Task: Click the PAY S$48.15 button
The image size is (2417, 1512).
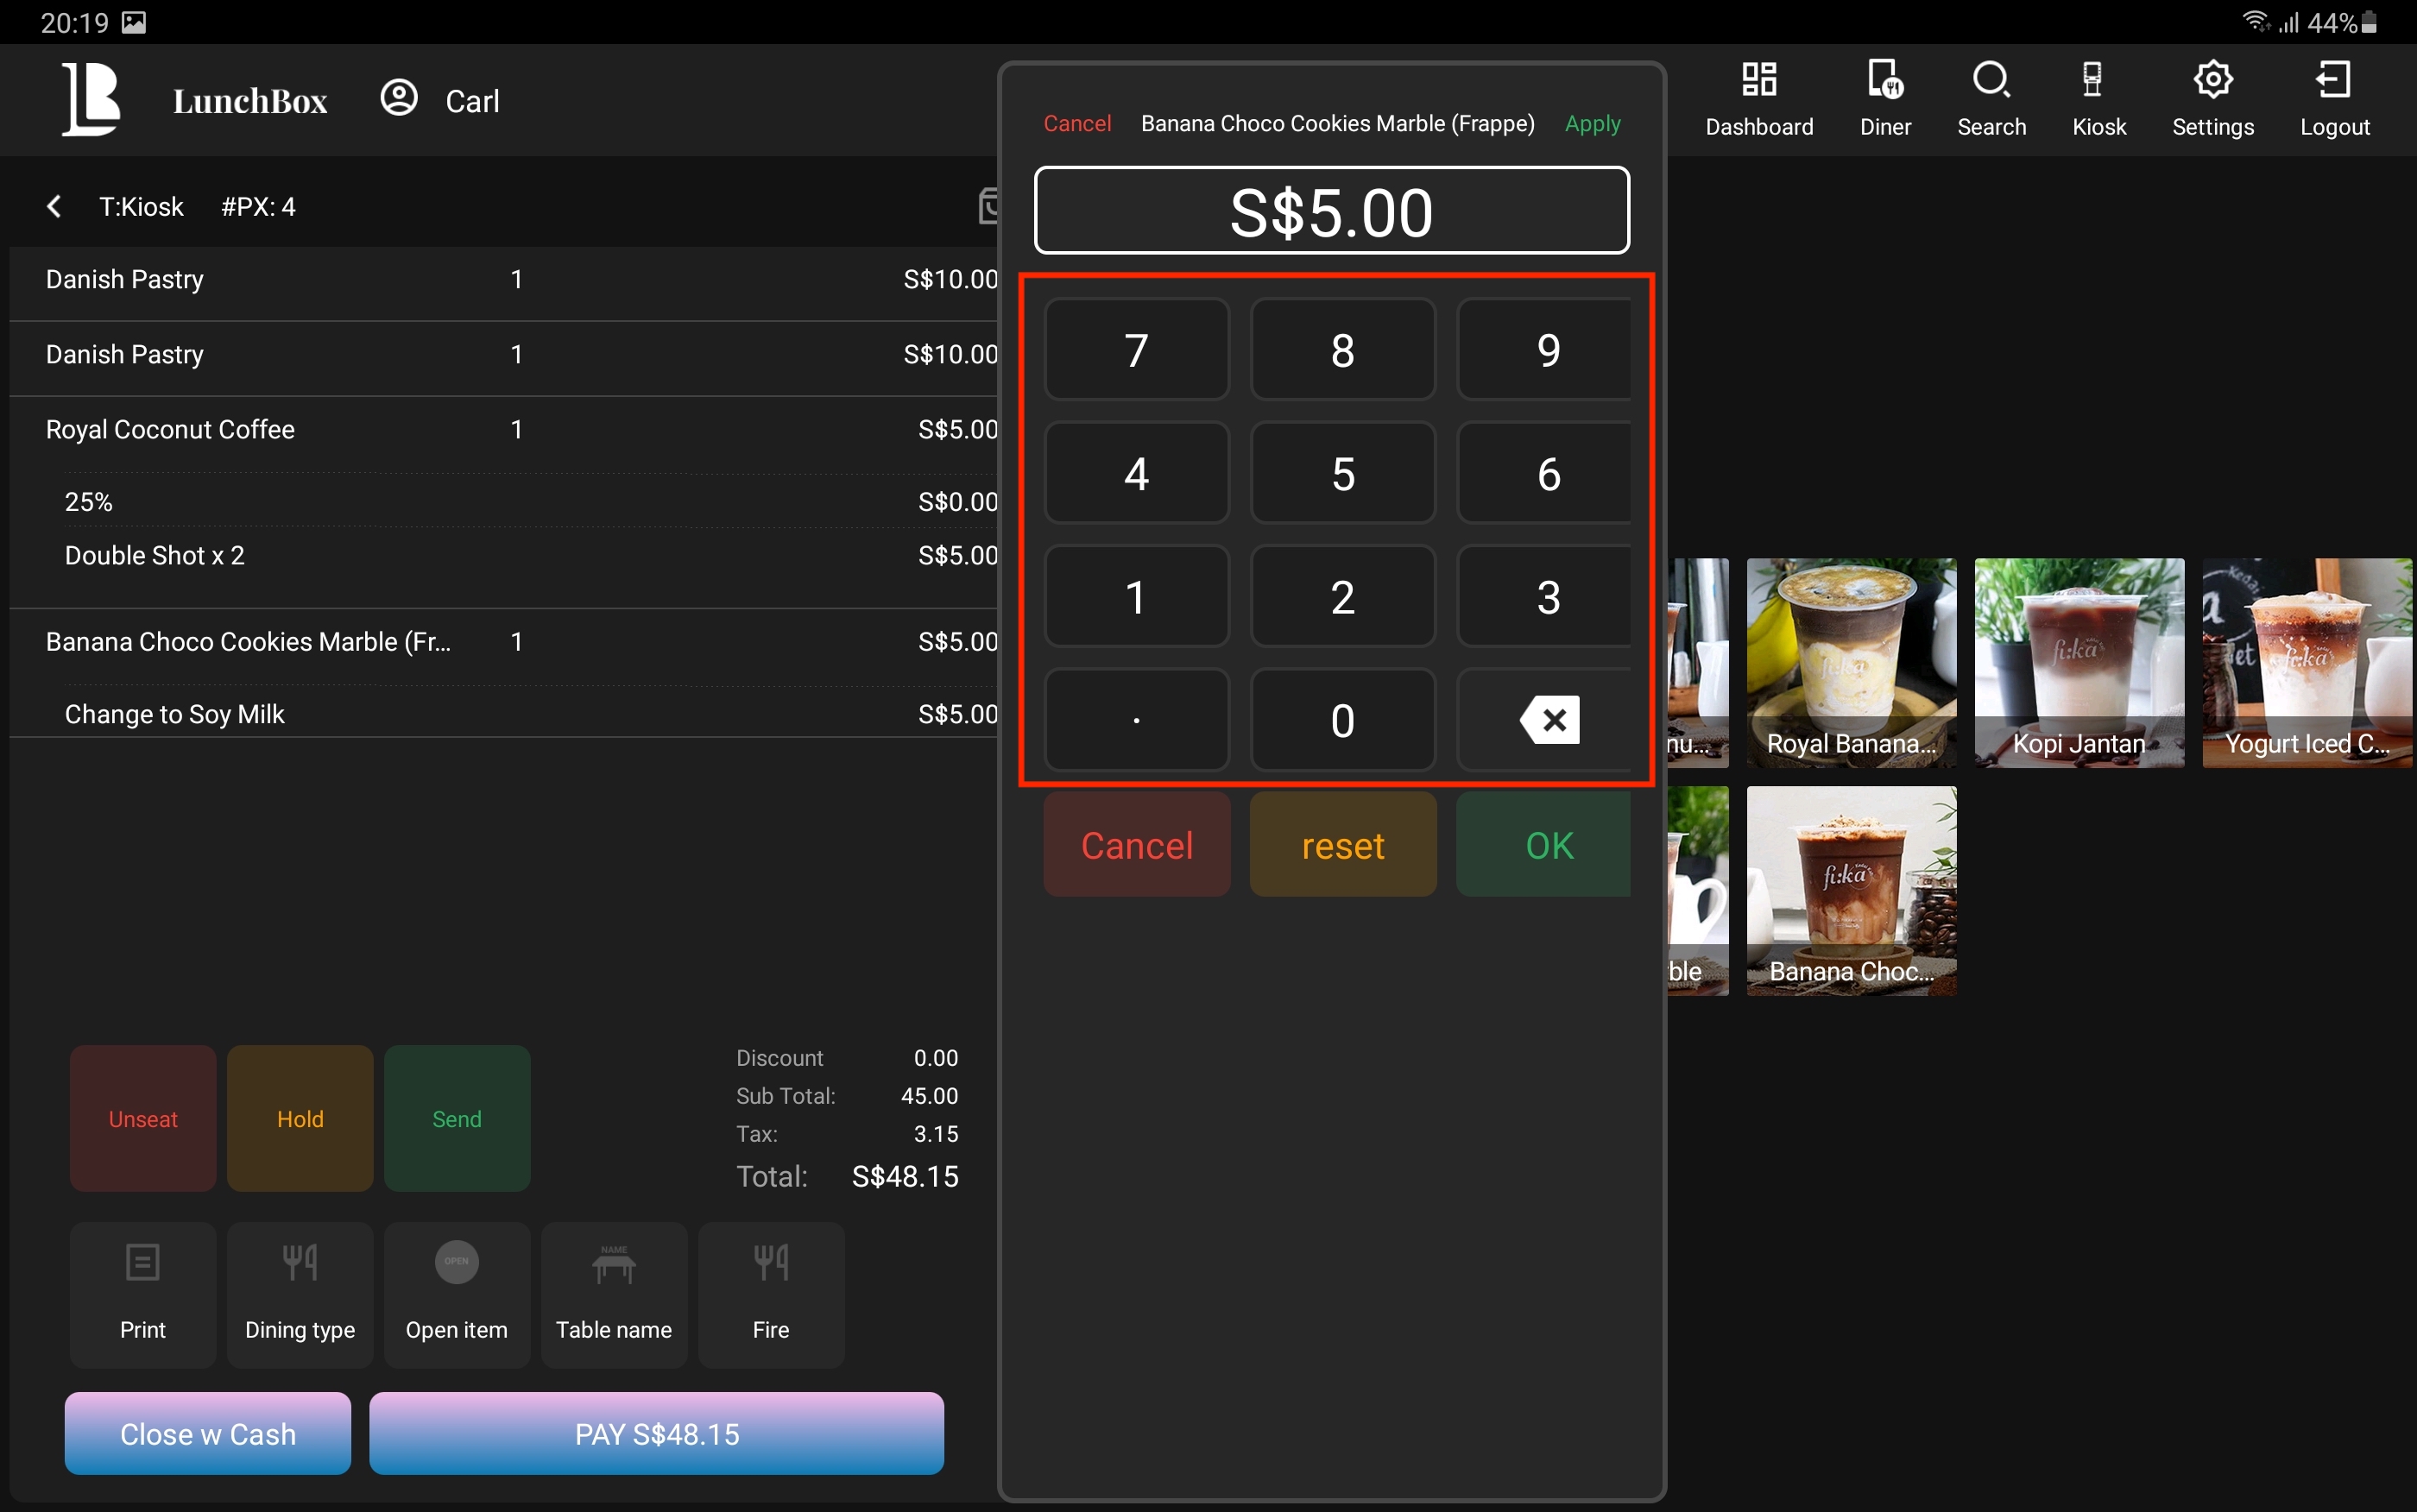Action: 656,1433
